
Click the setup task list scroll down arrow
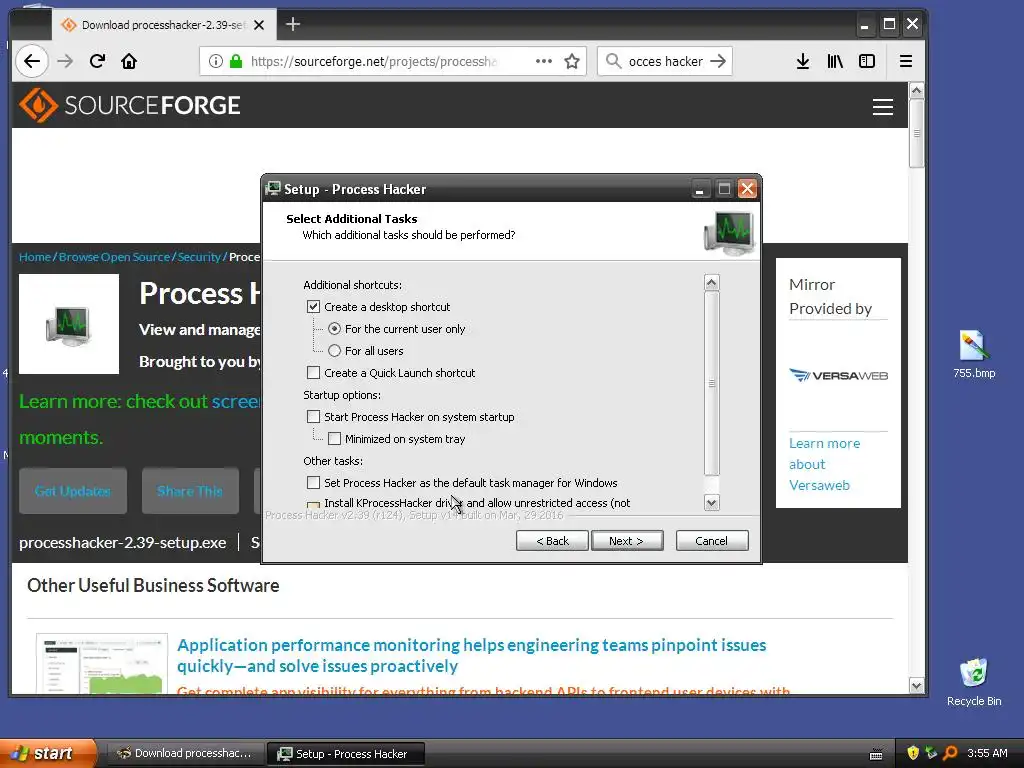coord(712,503)
